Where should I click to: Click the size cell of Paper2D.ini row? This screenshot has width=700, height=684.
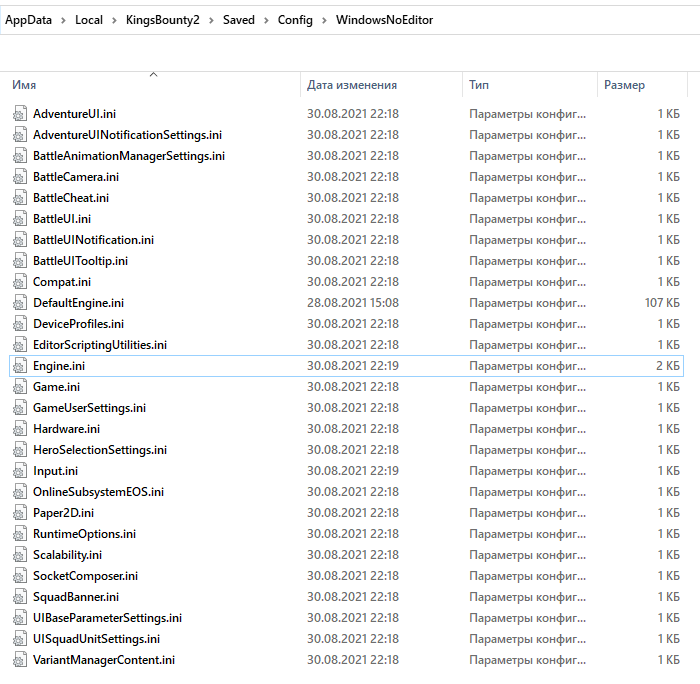[x=668, y=513]
